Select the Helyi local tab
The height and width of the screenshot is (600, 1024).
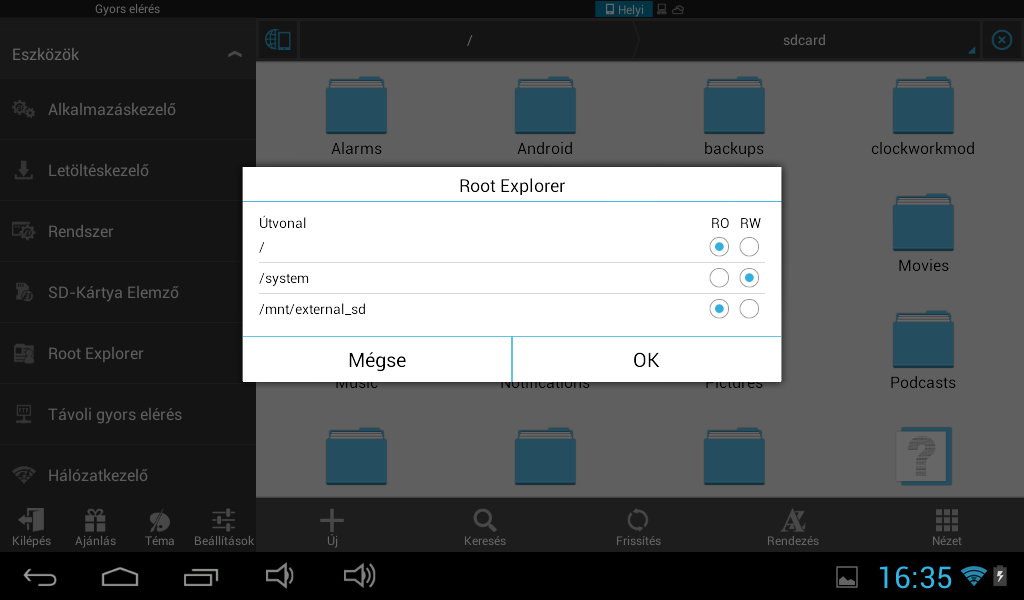[x=624, y=9]
